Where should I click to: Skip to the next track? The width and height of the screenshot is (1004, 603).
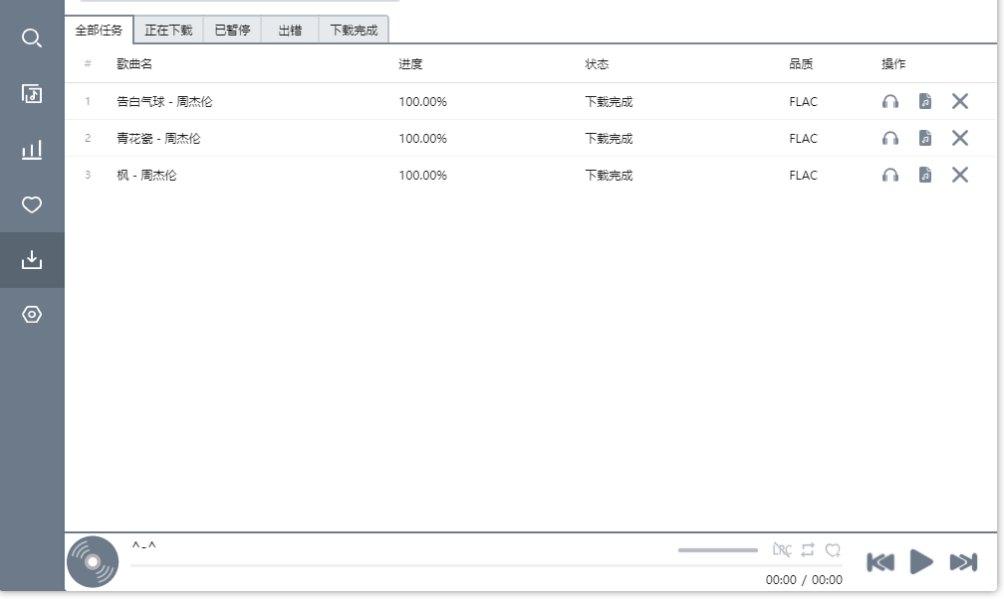[x=963, y=562]
